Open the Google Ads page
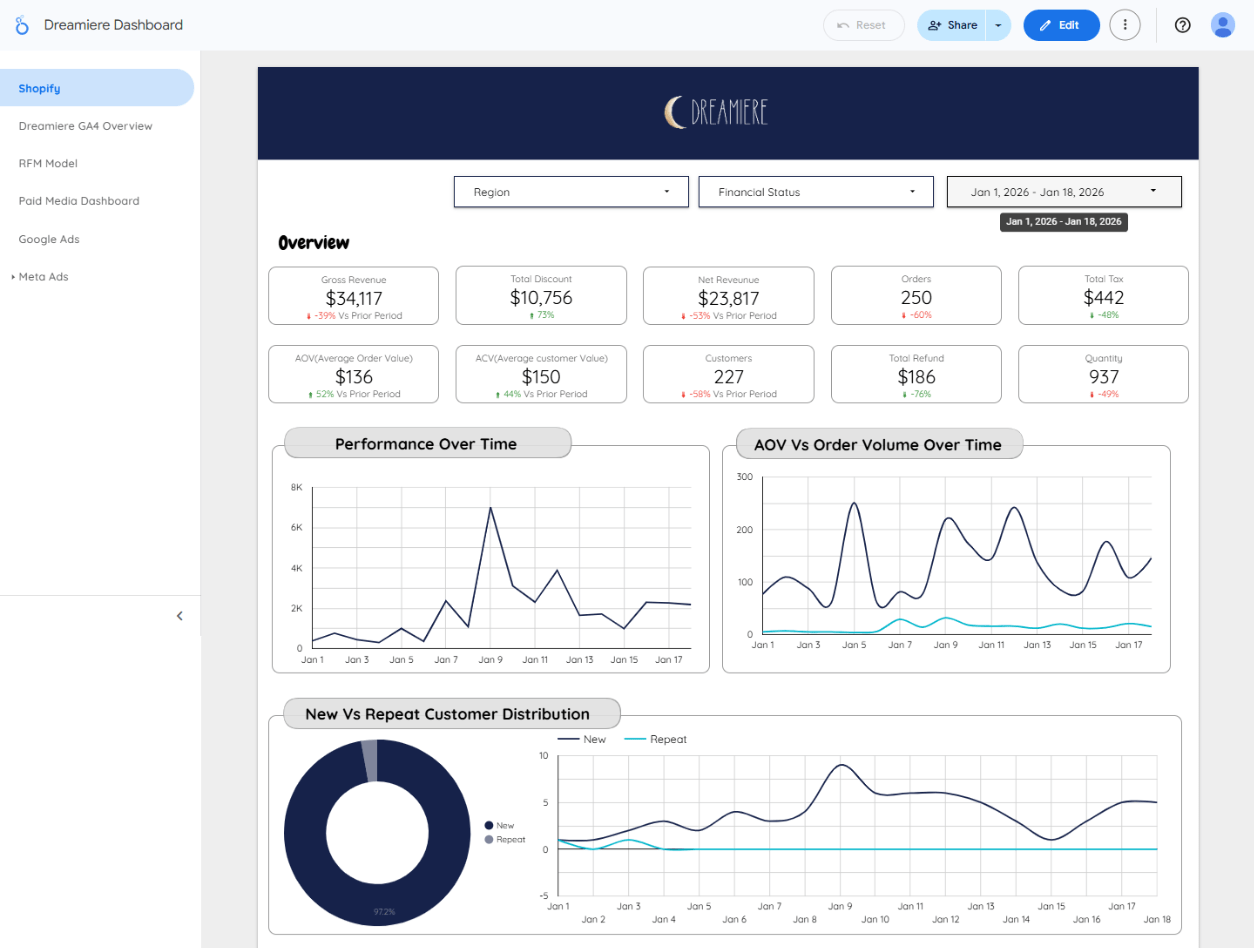This screenshot has height=948, width=1254. click(49, 239)
